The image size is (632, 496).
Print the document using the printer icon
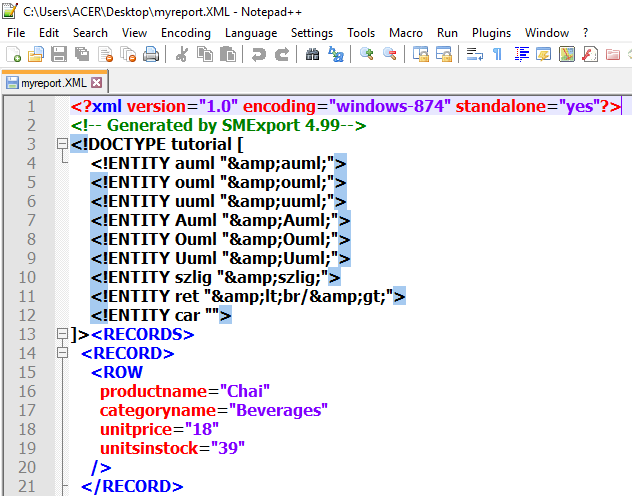click(151, 54)
